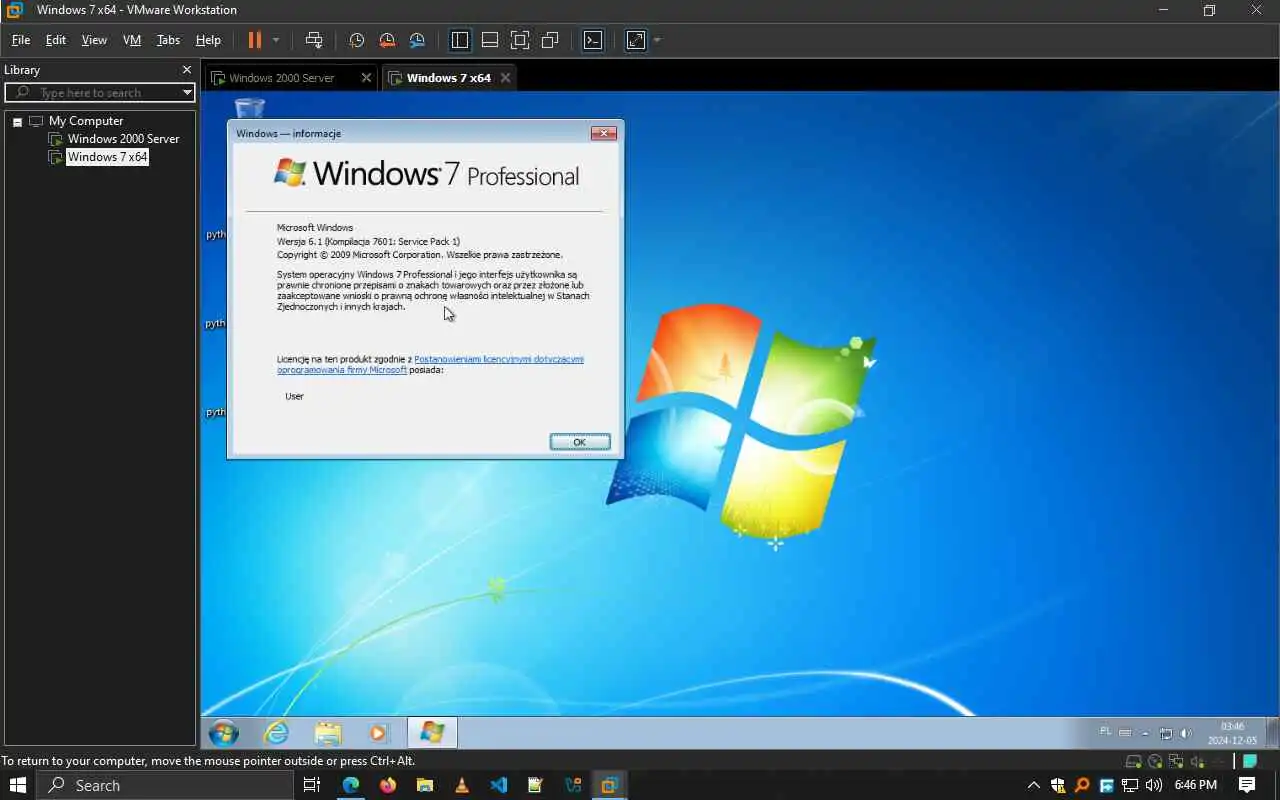Click the guest network tray icon
The width and height of the screenshot is (1280, 800).
pos(1166,733)
